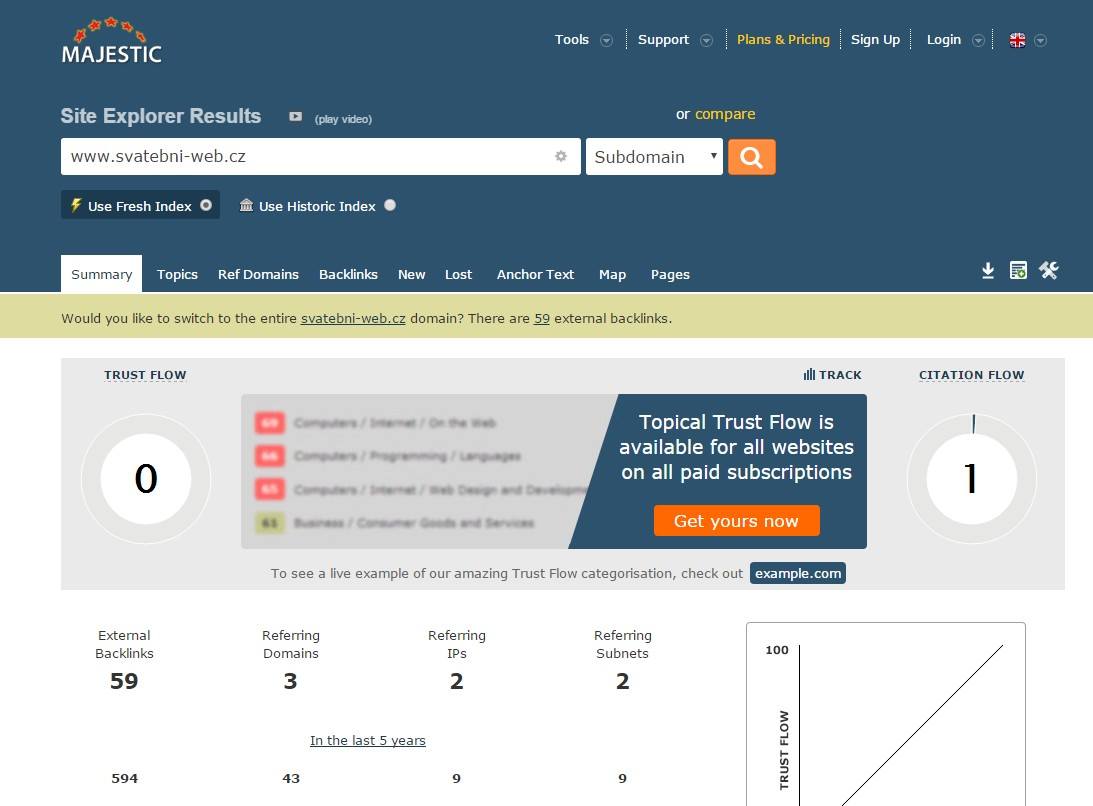Click the Site Explorer Results heading
Screen dimensions: 1093x806
tap(160, 116)
